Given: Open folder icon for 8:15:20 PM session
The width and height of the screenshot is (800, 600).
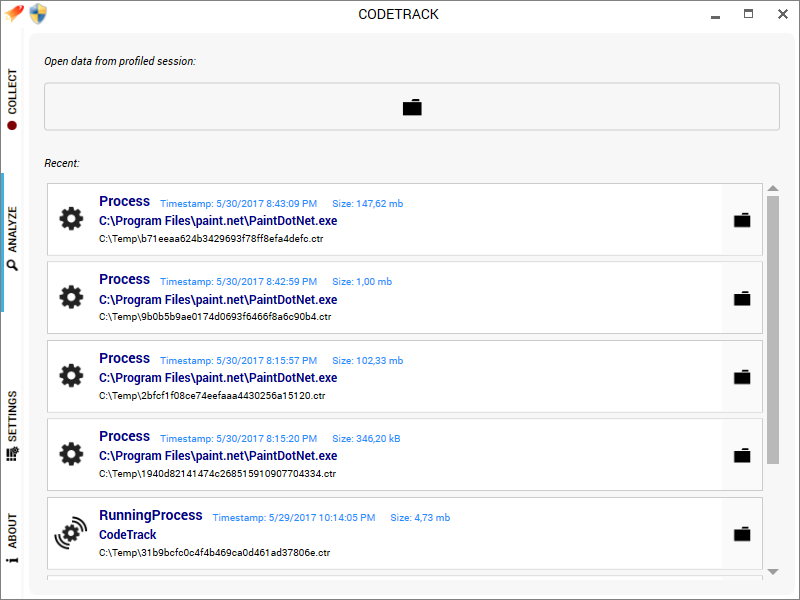Looking at the screenshot, I should [742, 455].
